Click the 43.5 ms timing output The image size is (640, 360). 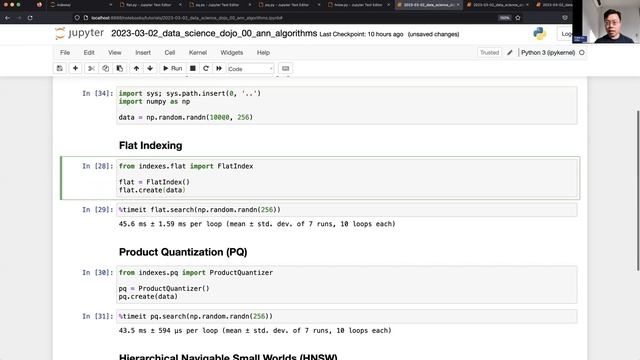(255, 331)
